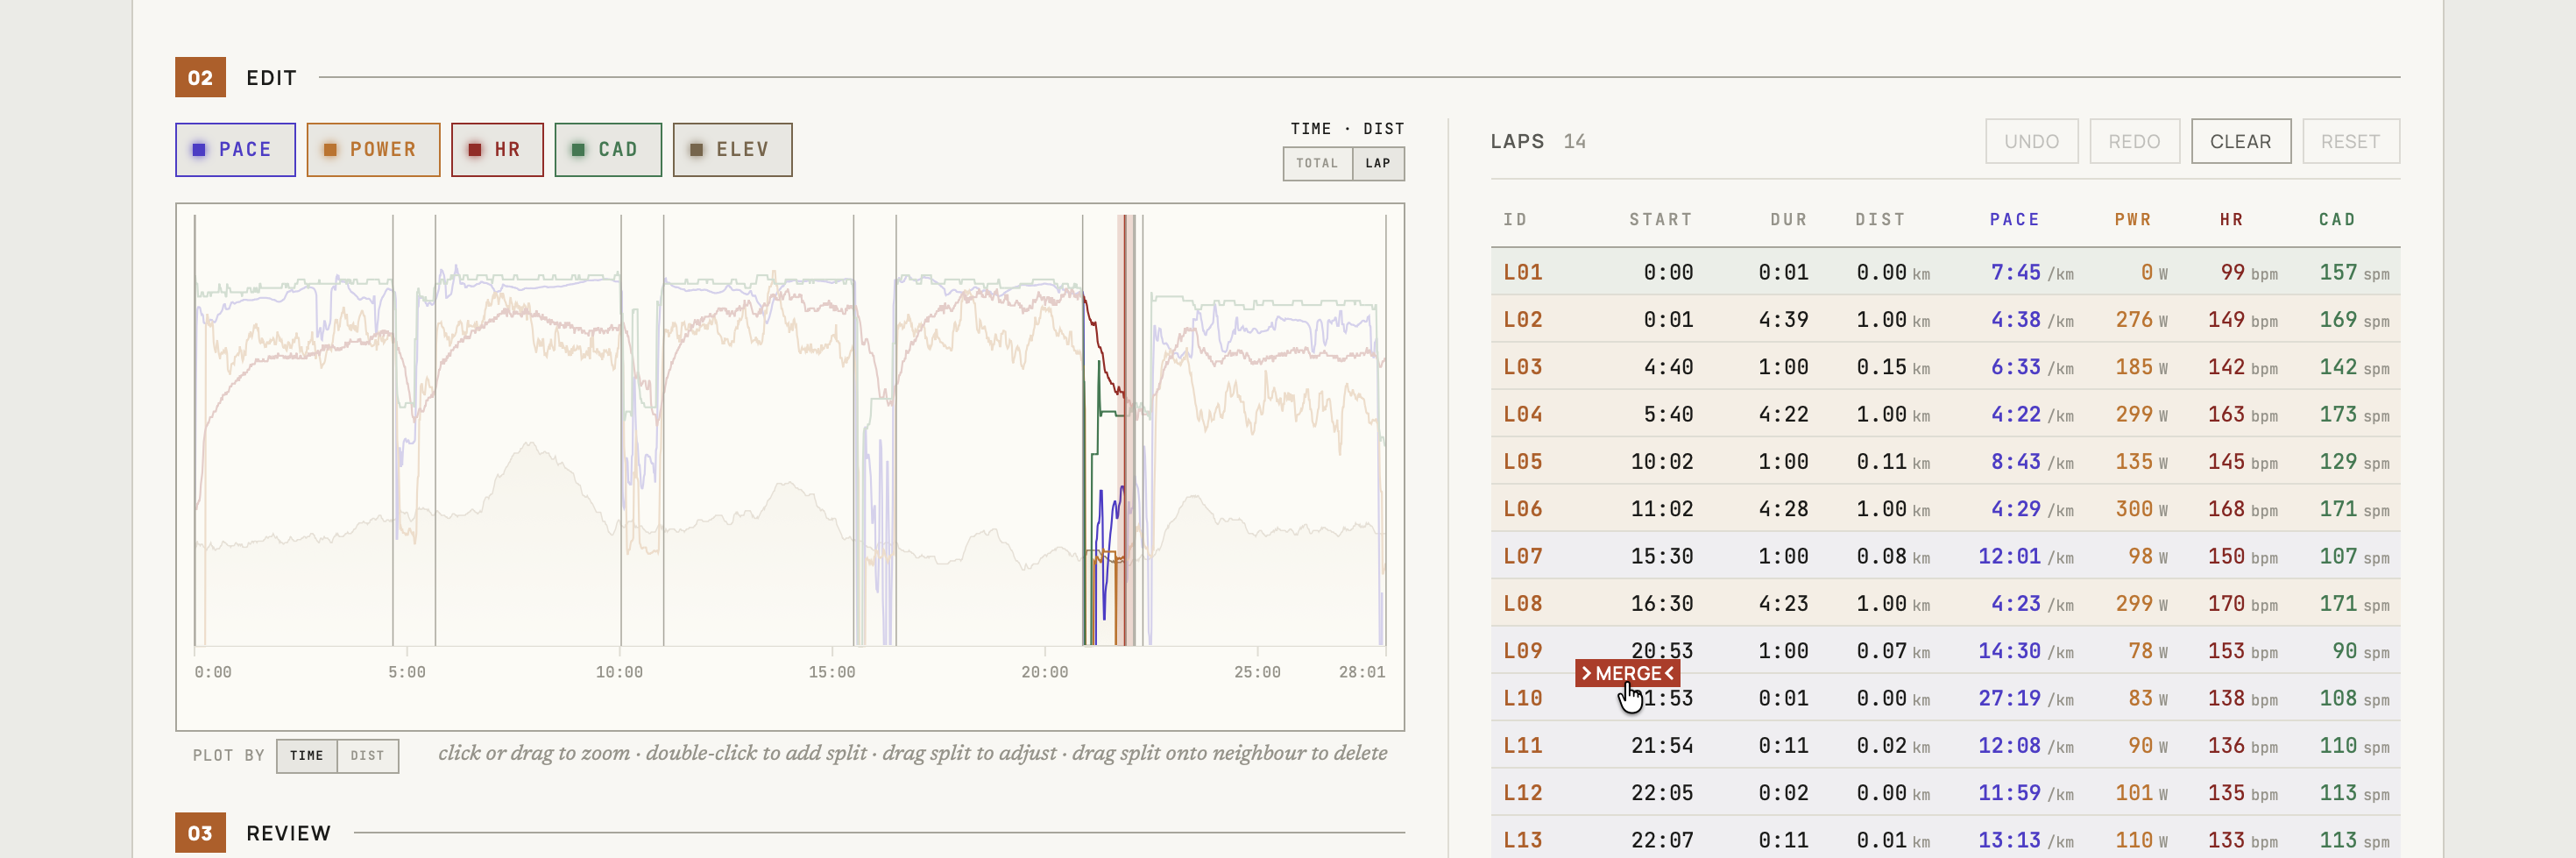Viewport: 2576px width, 858px height.
Task: Select lap row L07
Action: (x=1945, y=556)
